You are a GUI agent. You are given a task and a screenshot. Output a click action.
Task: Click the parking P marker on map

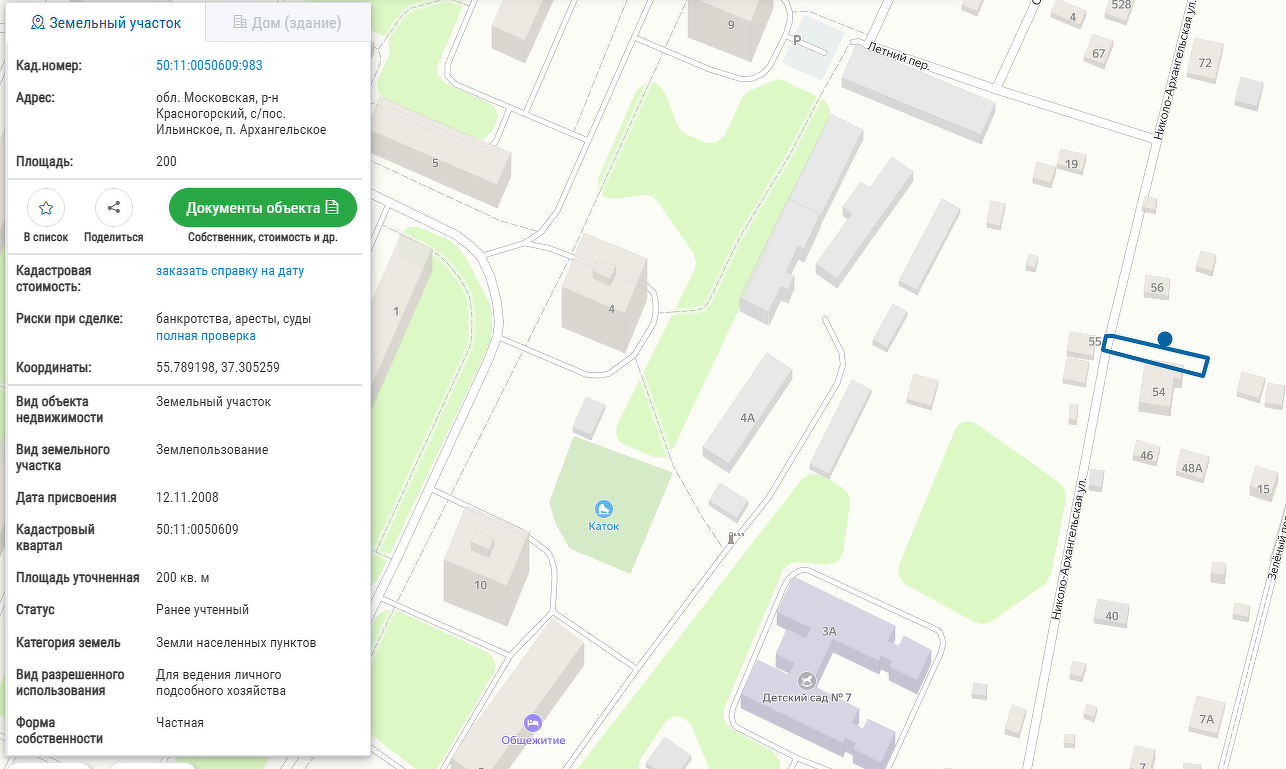797,41
